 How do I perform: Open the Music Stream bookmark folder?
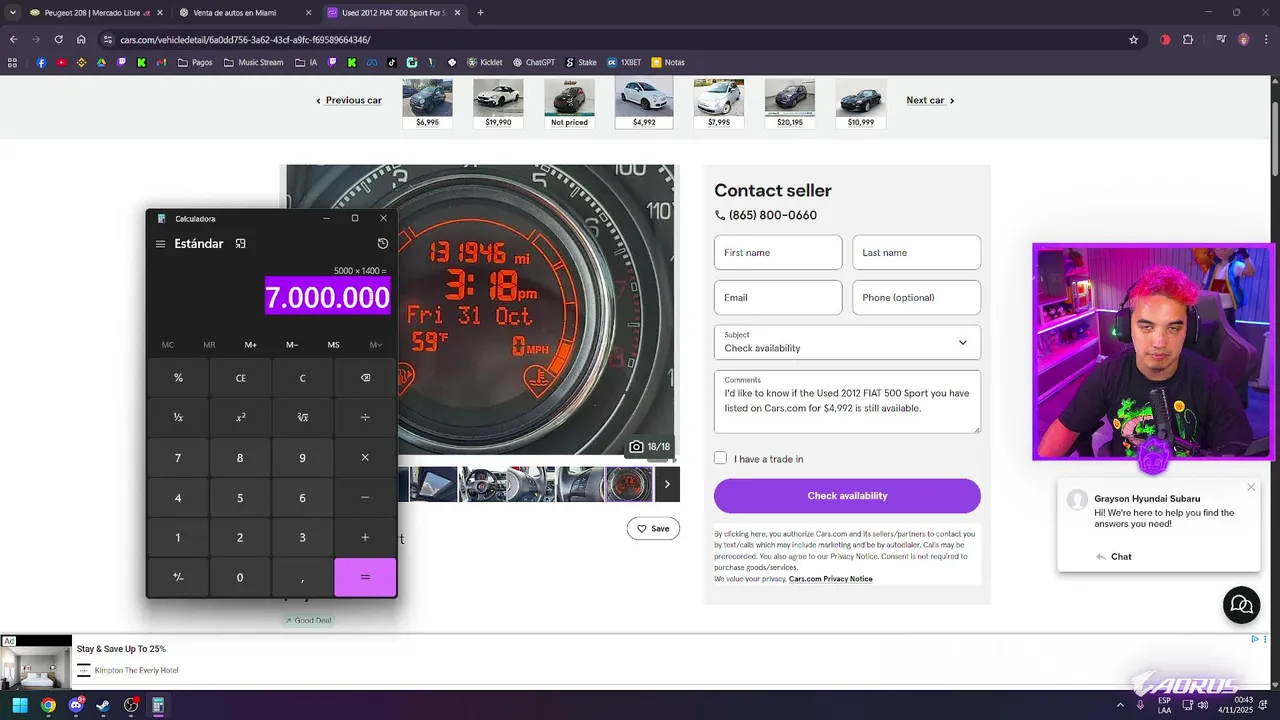(254, 62)
